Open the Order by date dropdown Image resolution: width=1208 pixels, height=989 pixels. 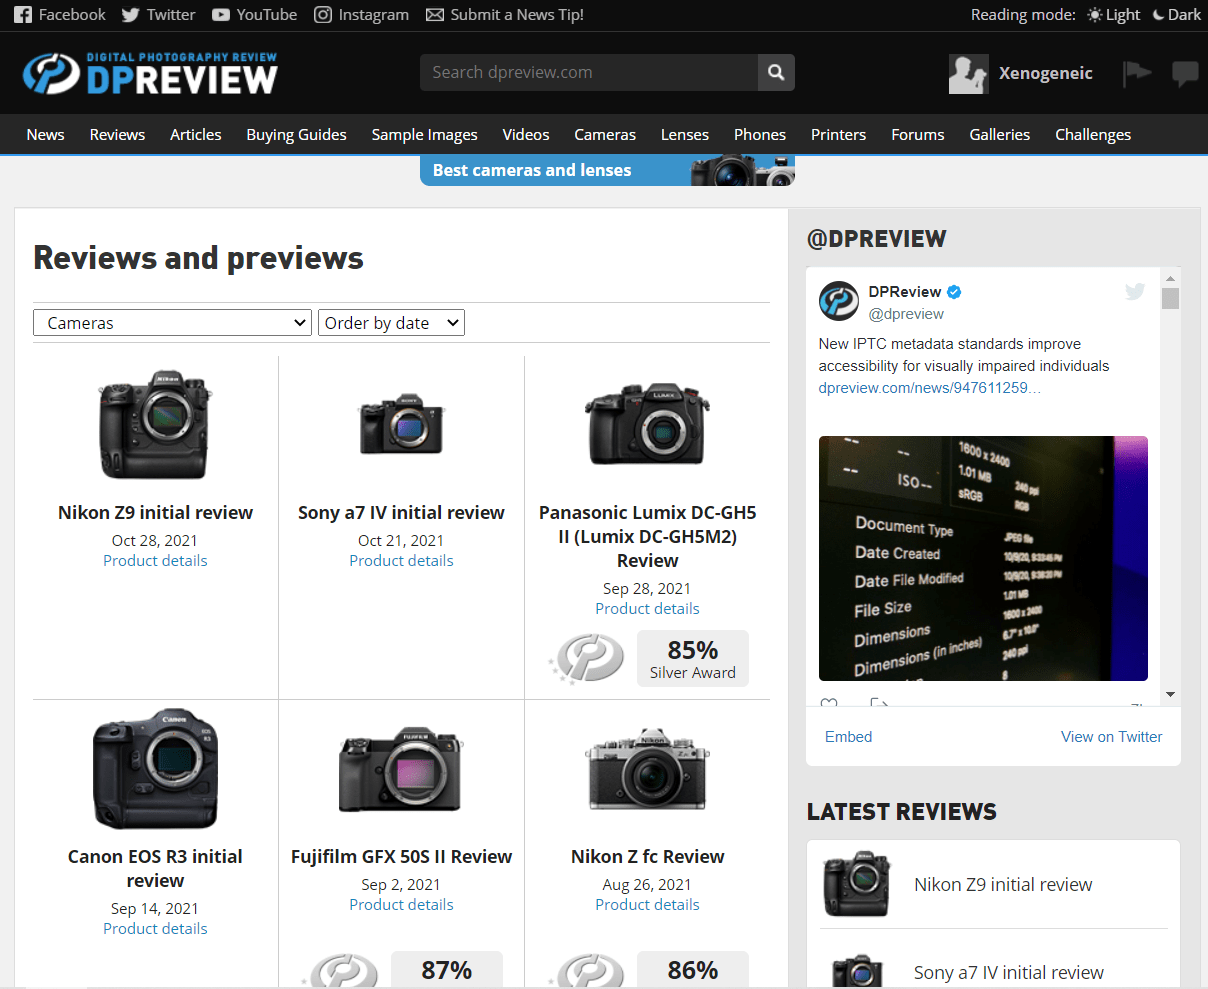(391, 323)
